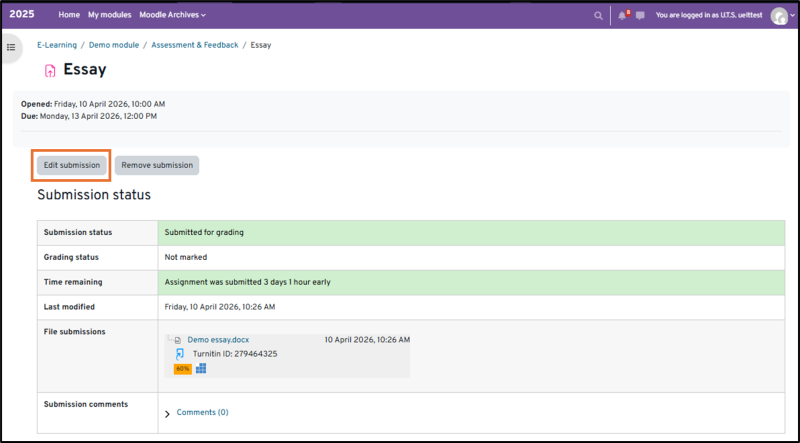The width and height of the screenshot is (800, 443).
Task: Click the 'Grading status' row label
Action: point(71,257)
